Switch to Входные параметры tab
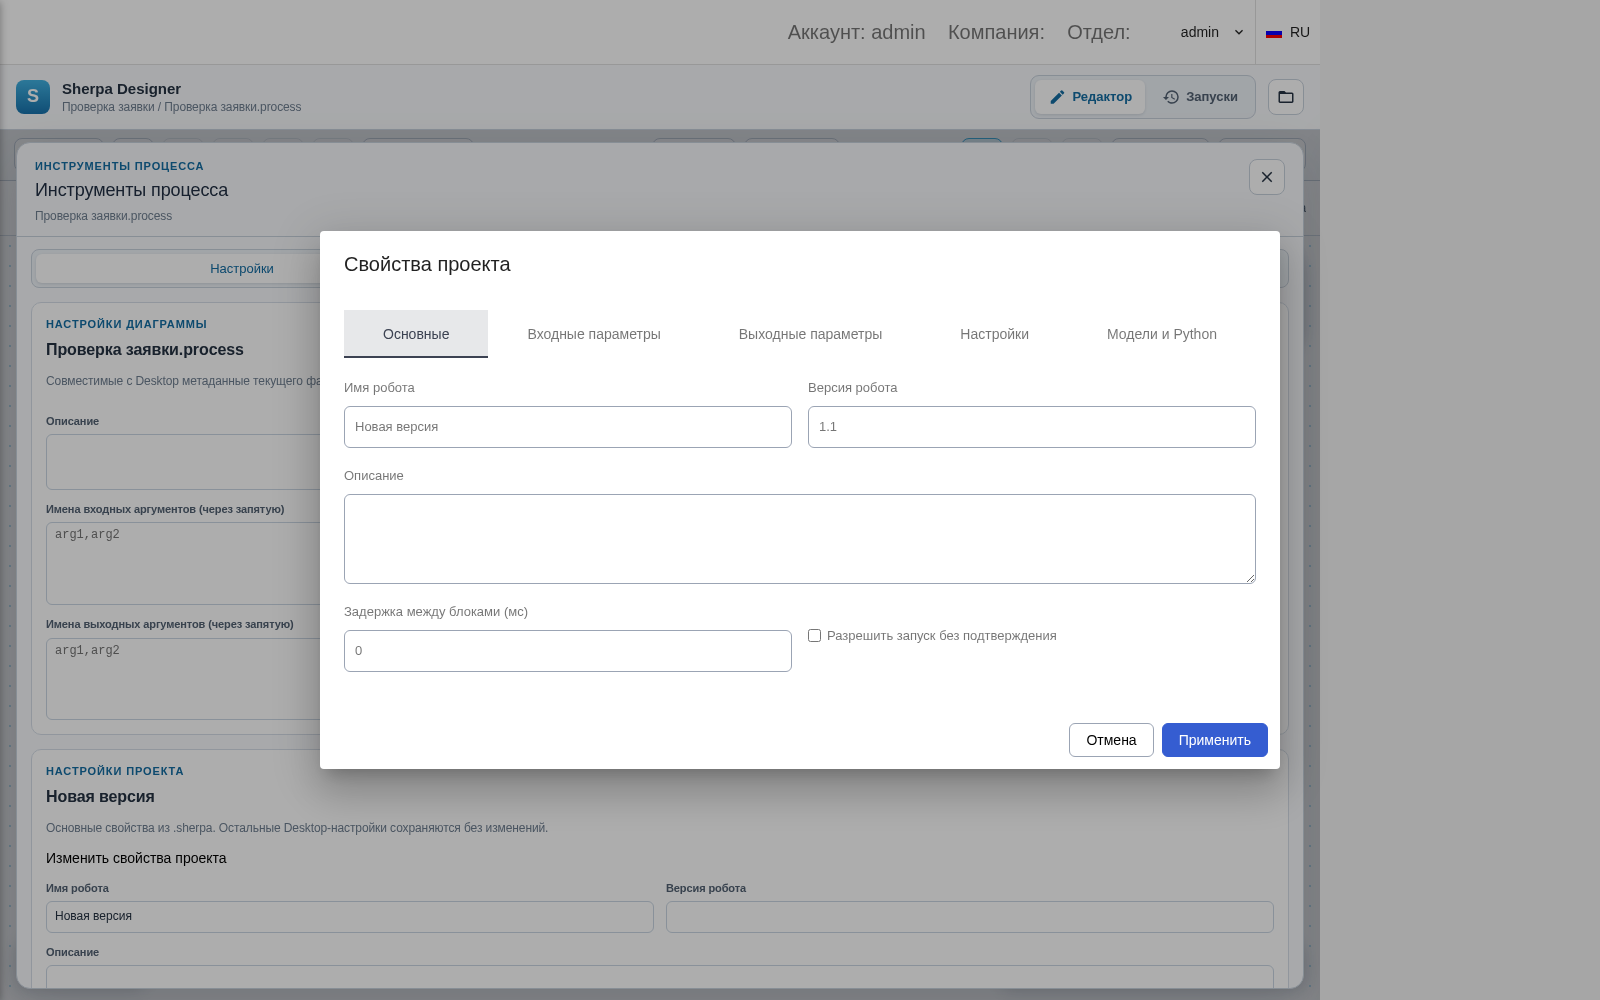 coord(594,334)
